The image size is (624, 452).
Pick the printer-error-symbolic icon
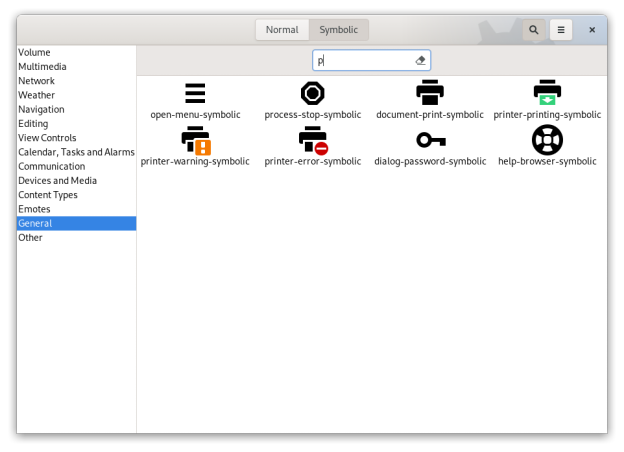[313, 140]
